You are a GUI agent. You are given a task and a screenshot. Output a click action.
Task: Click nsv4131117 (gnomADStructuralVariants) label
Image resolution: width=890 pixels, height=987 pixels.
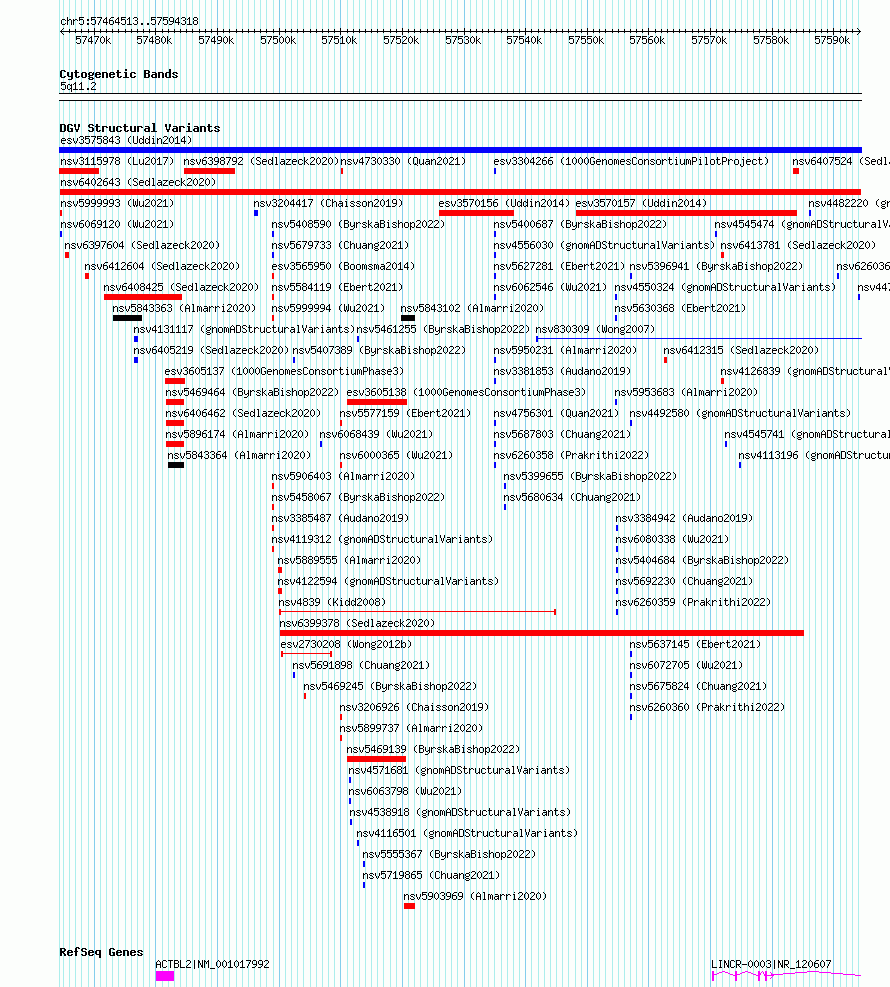[x=244, y=329]
